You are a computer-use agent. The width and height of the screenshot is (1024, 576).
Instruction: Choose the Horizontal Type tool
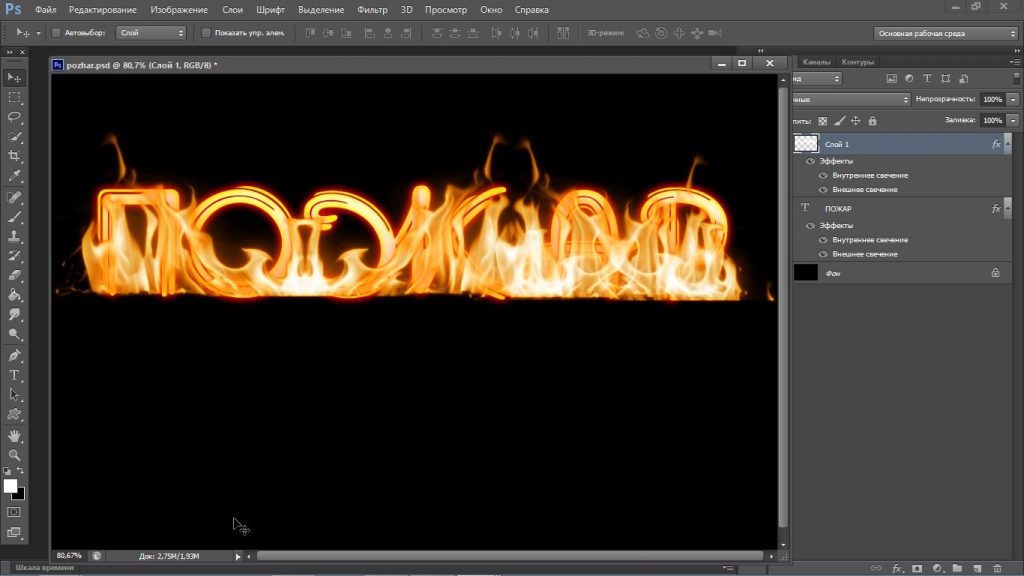[15, 375]
